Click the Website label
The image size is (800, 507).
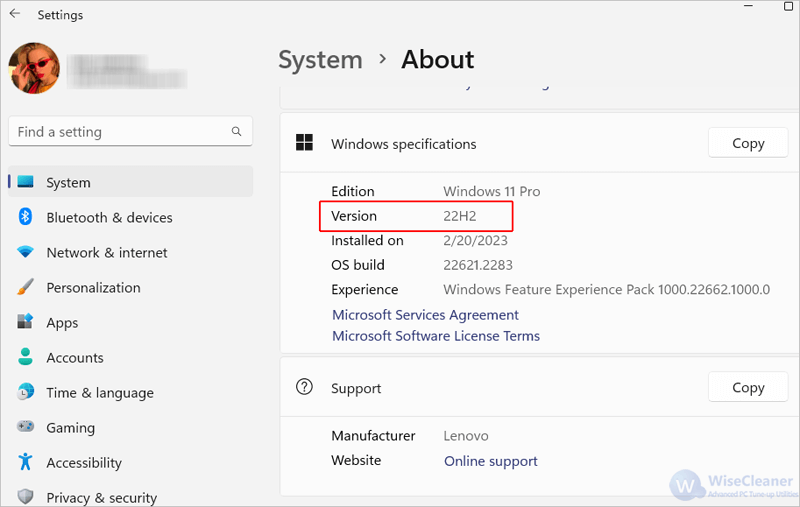pos(356,460)
